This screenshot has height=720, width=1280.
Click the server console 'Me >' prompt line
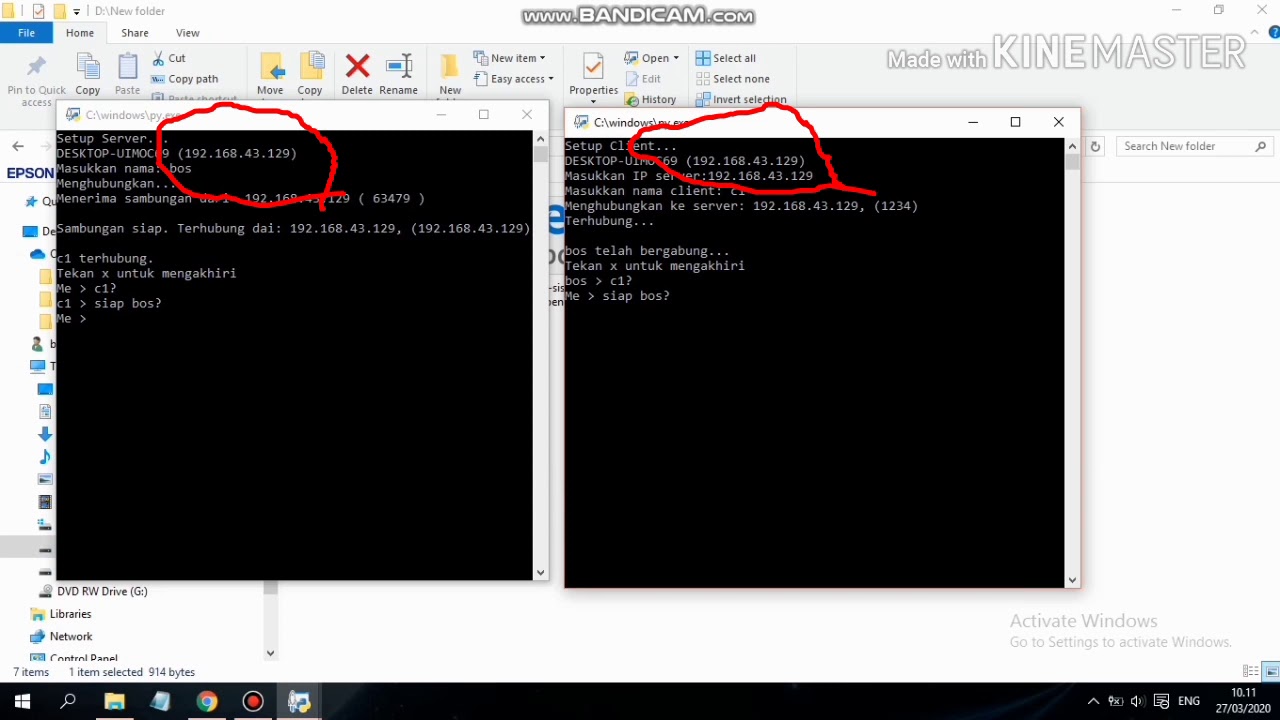[72, 318]
